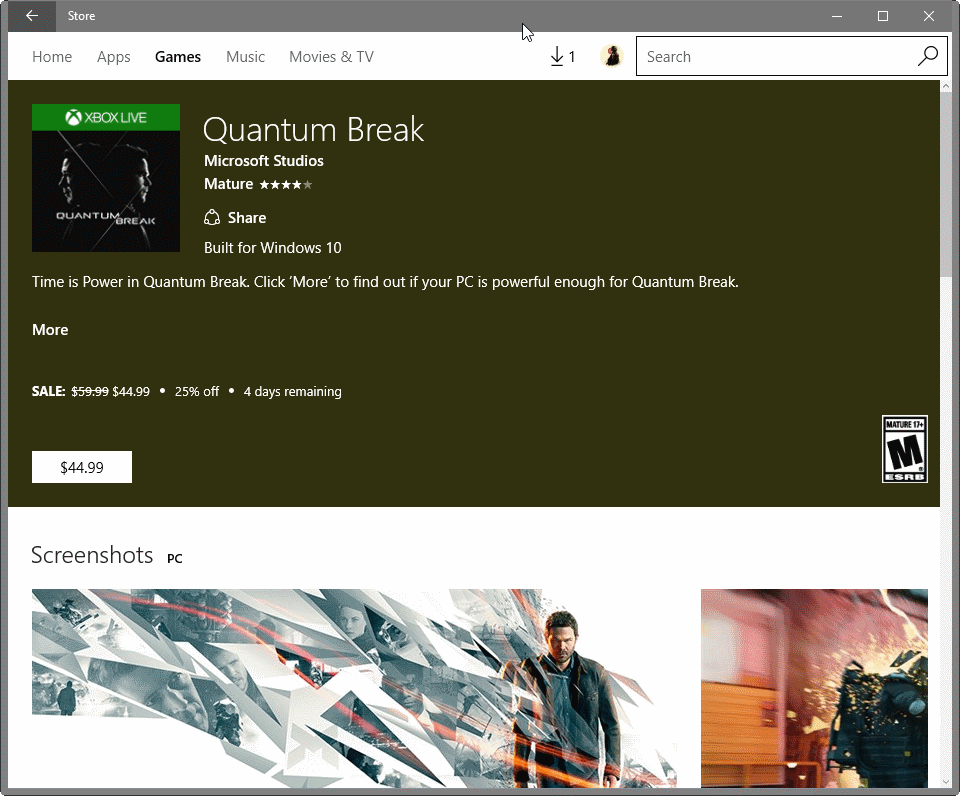Image resolution: width=960 pixels, height=796 pixels.
Task: Close the Store window
Action: point(929,16)
